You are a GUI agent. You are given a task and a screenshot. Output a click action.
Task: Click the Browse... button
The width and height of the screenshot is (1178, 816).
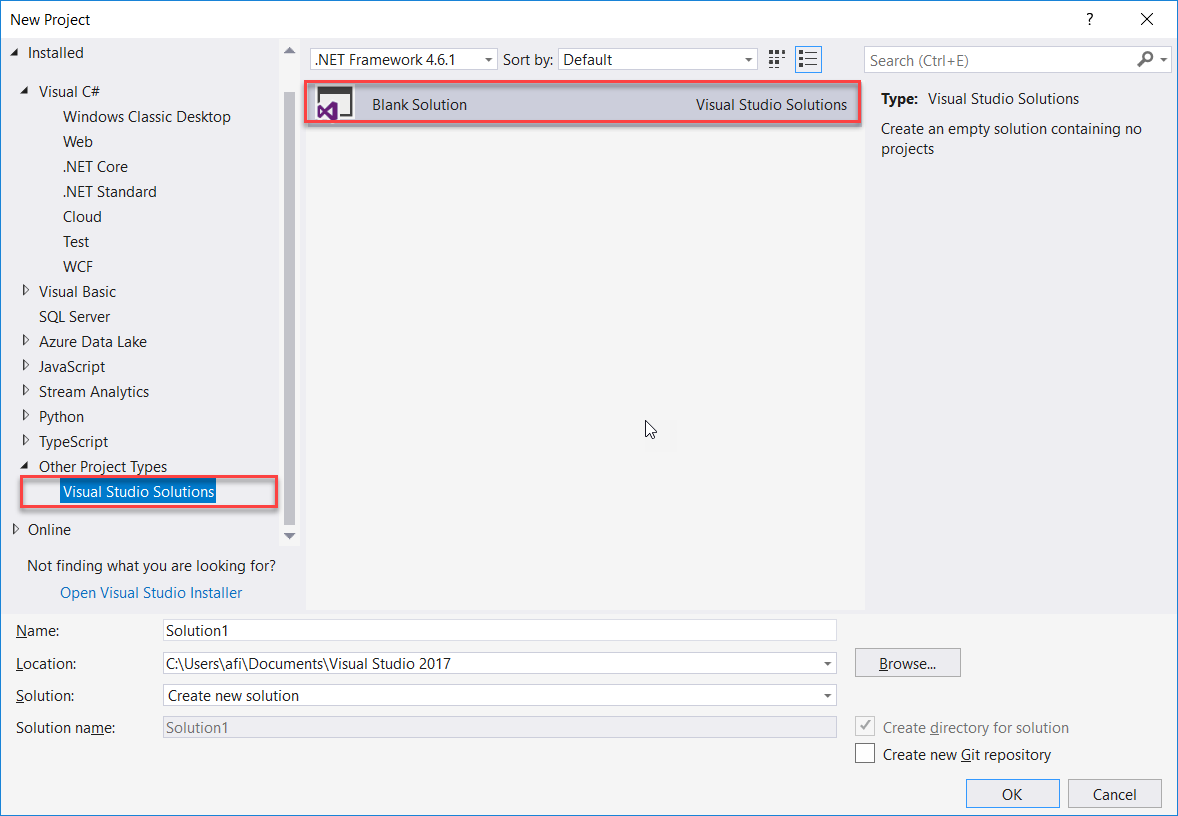click(x=908, y=663)
